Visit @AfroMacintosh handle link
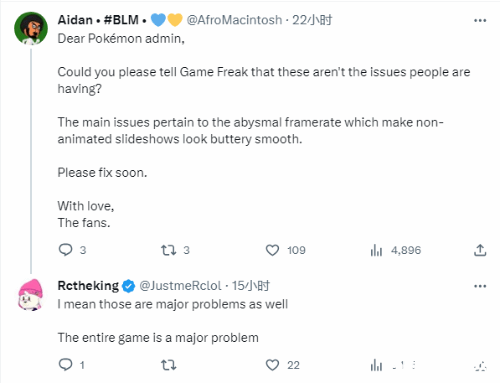This screenshot has height=383, width=500. [234, 20]
